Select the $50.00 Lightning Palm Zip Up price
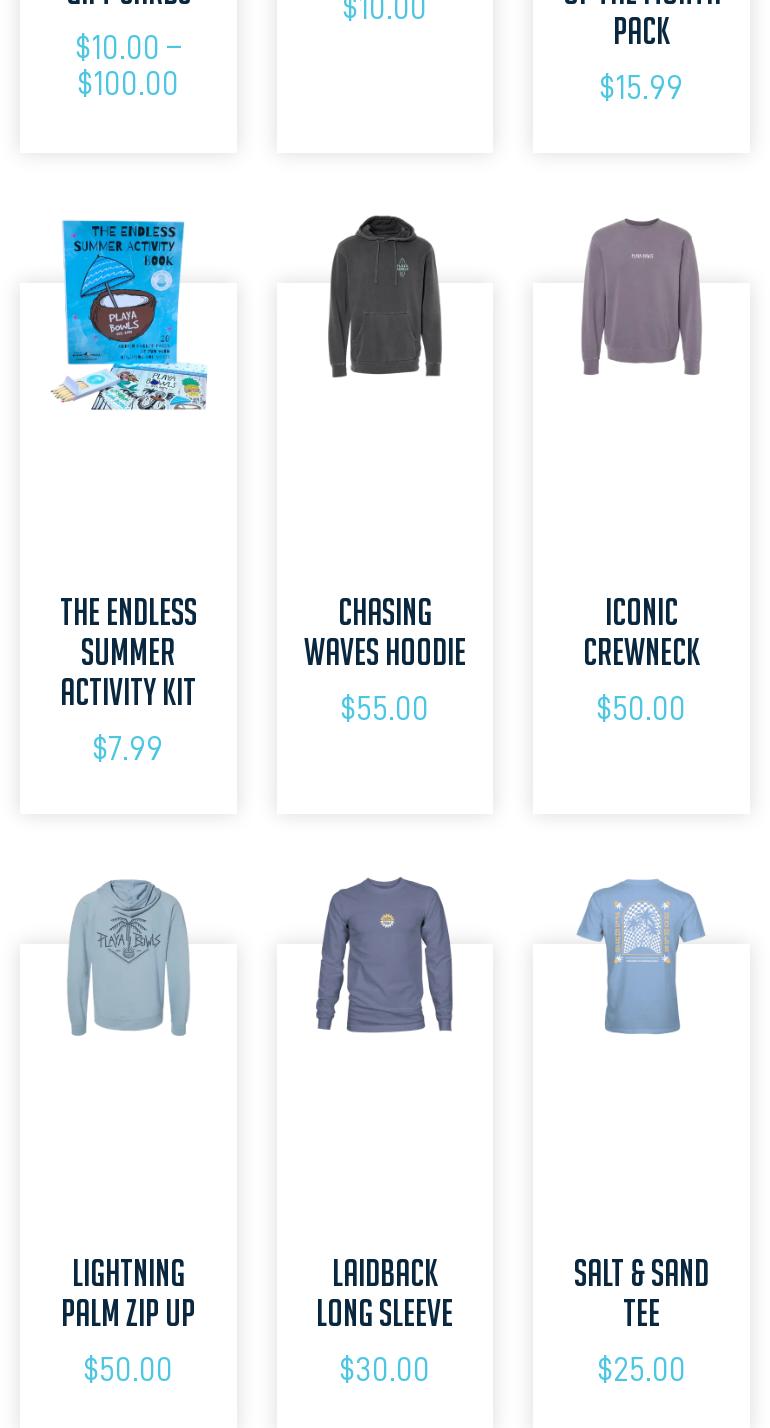Image resolution: width=770 pixels, height=1428 pixels. coord(128,1369)
